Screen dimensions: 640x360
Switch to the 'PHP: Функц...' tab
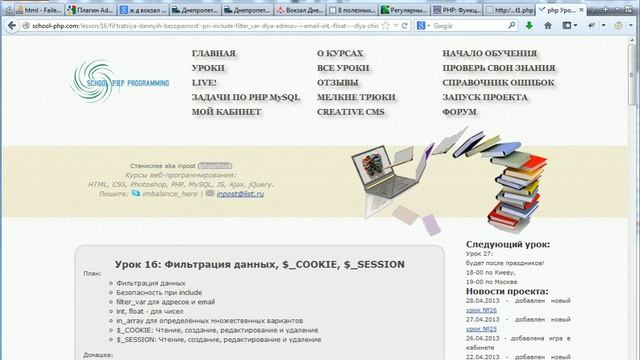point(457,10)
